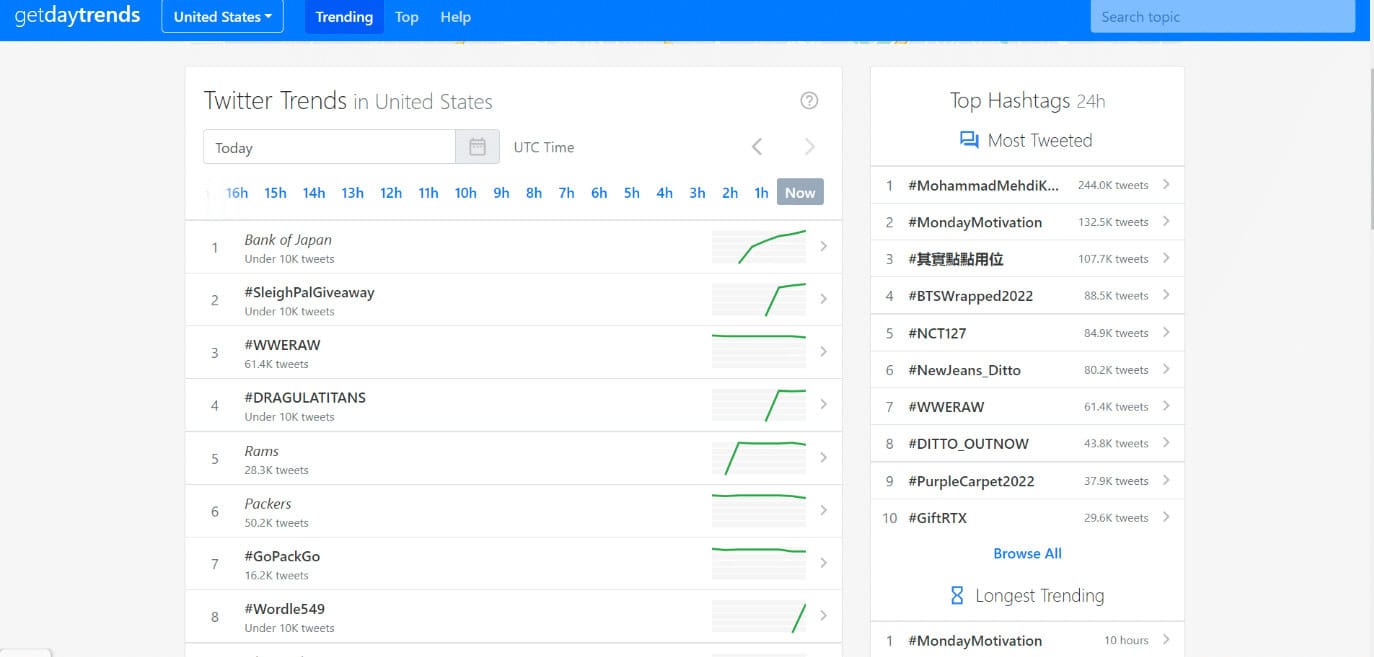Image resolution: width=1374 pixels, height=657 pixels.
Task: Expand chevron on Packers row
Action: click(823, 510)
